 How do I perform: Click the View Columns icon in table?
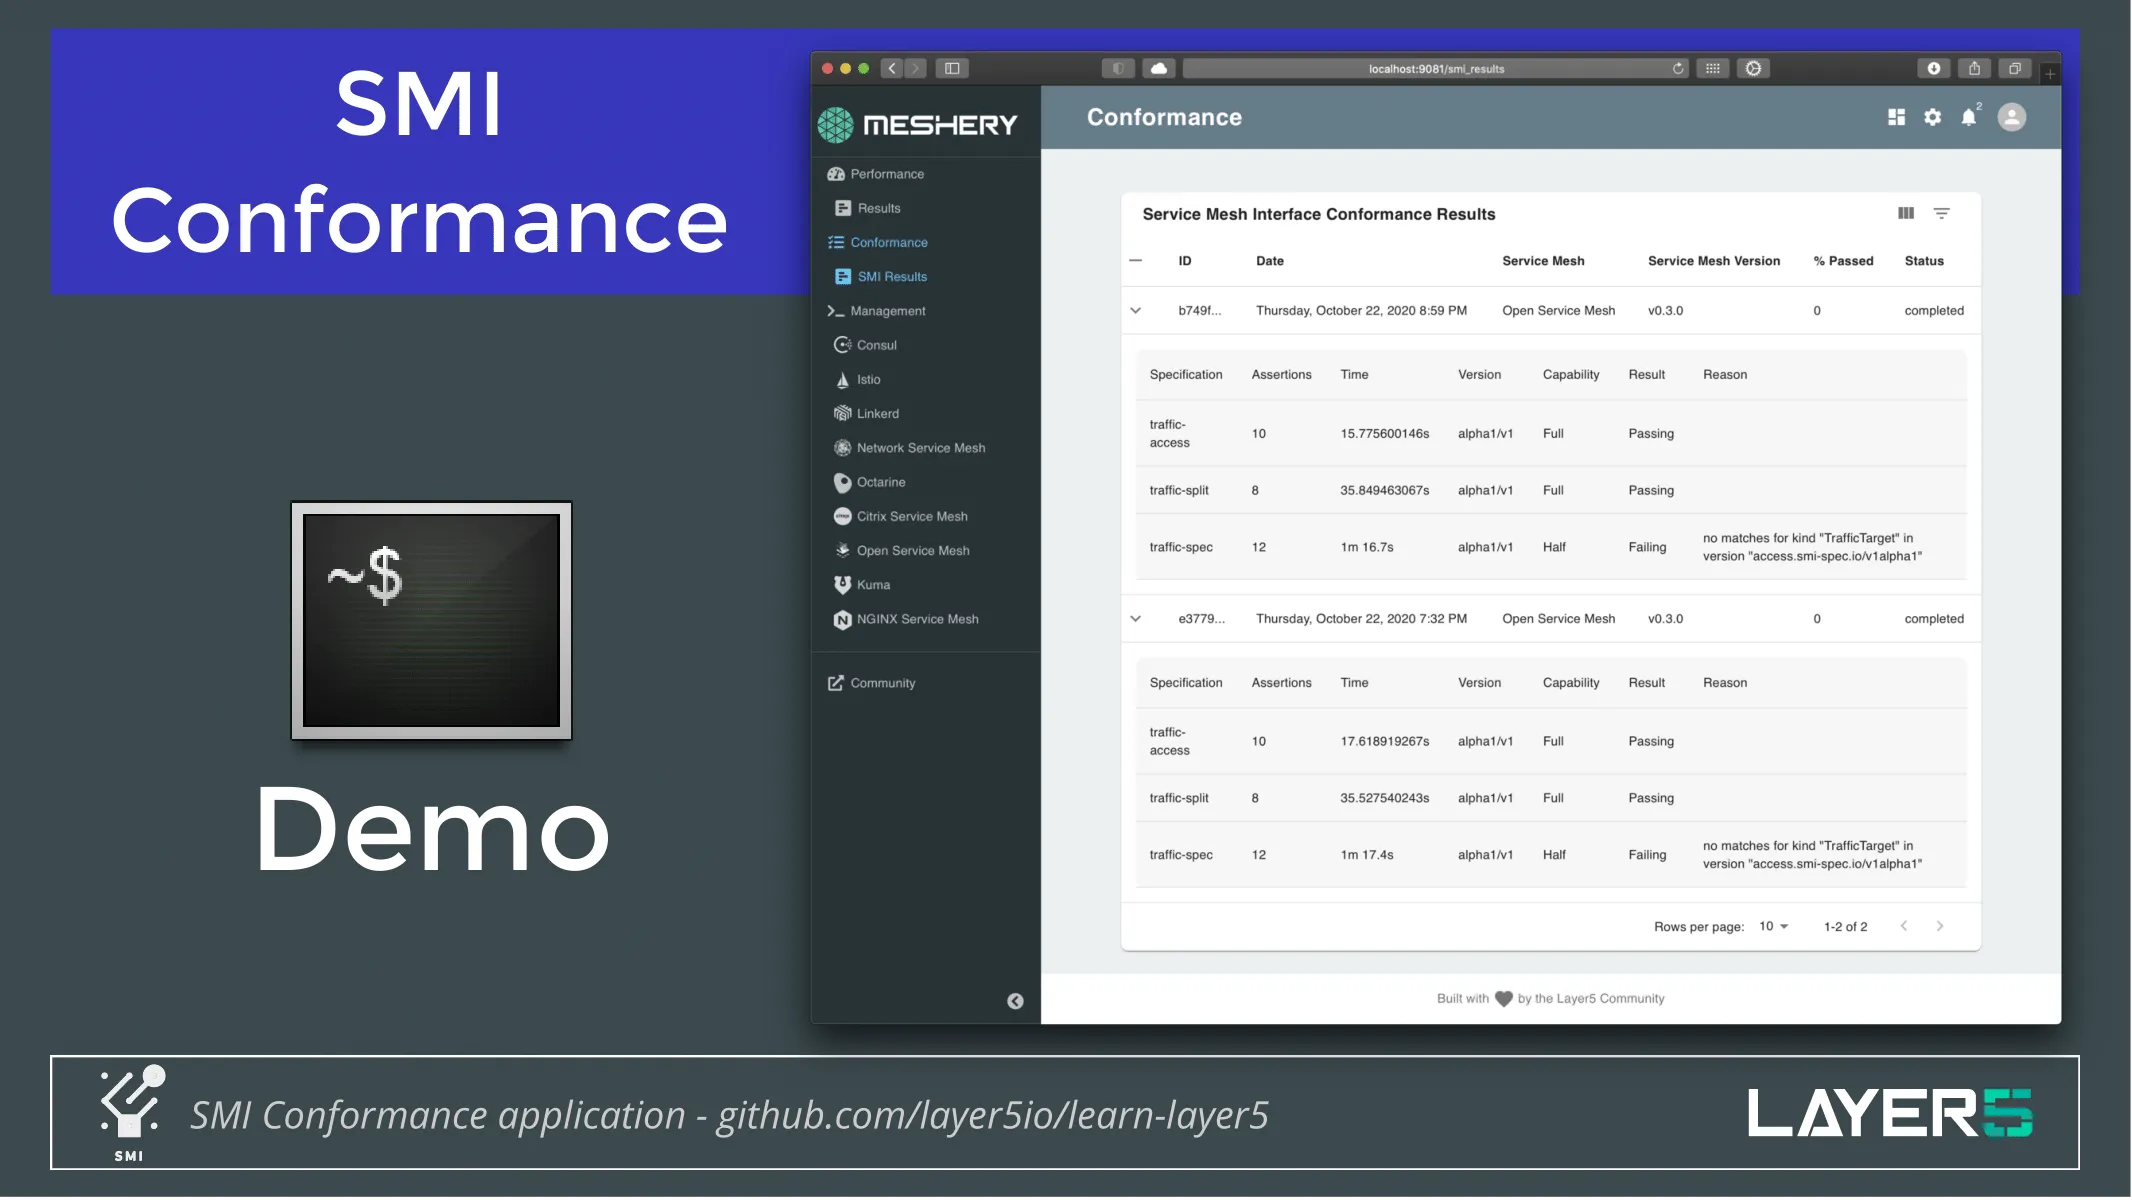click(x=1906, y=214)
